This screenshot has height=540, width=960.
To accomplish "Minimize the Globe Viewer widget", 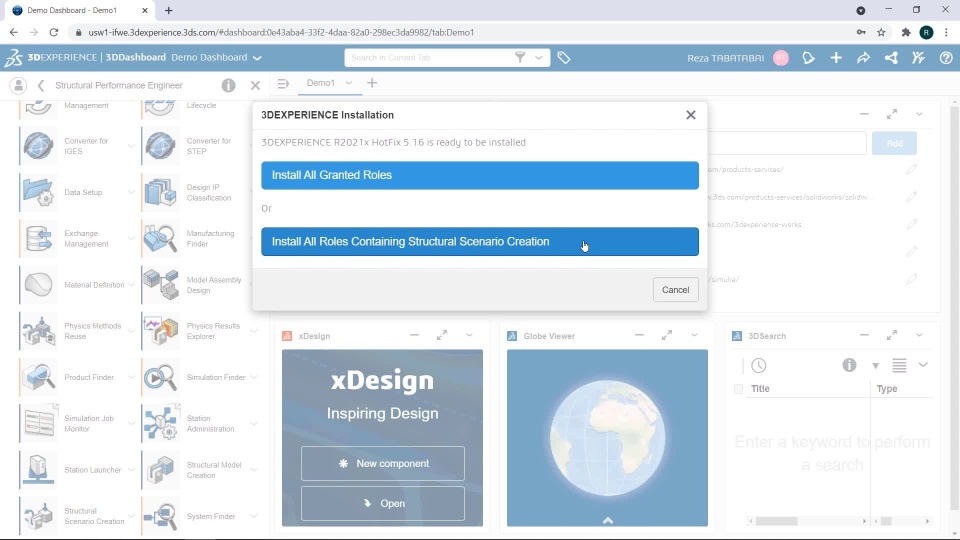I will tap(639, 336).
